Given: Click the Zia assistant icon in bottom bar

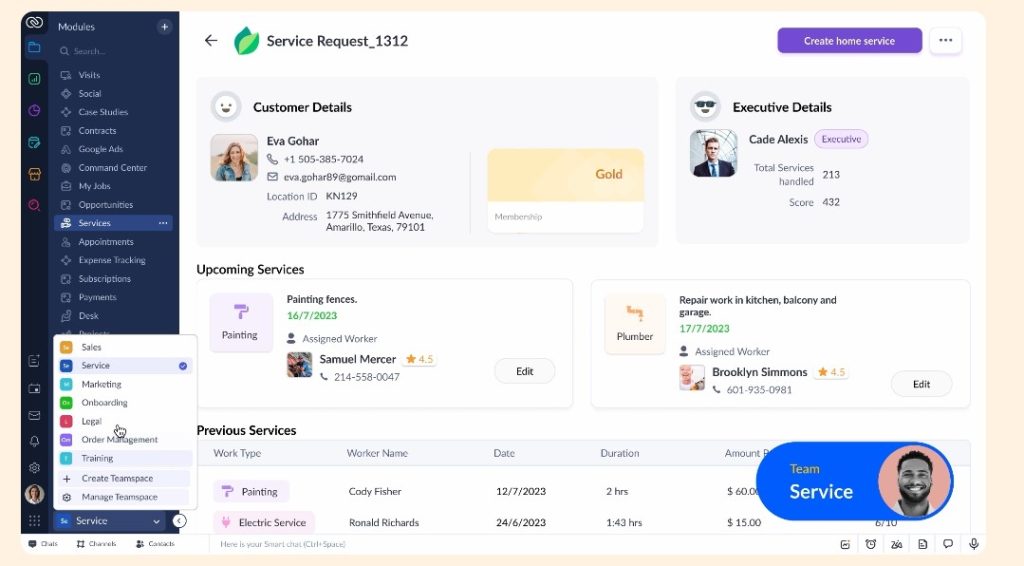Looking at the screenshot, I should tap(896, 544).
